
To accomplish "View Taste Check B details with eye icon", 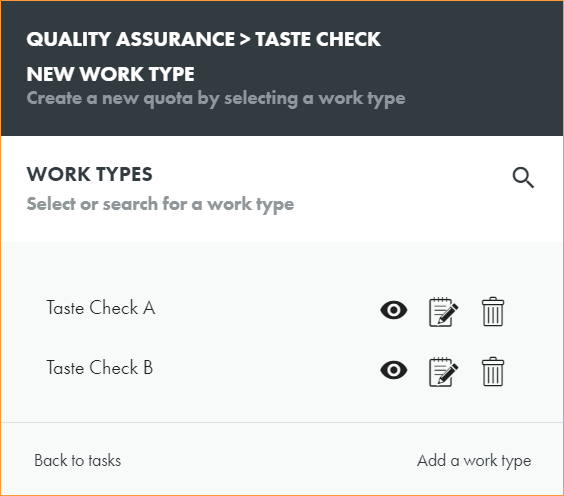I will click(394, 370).
